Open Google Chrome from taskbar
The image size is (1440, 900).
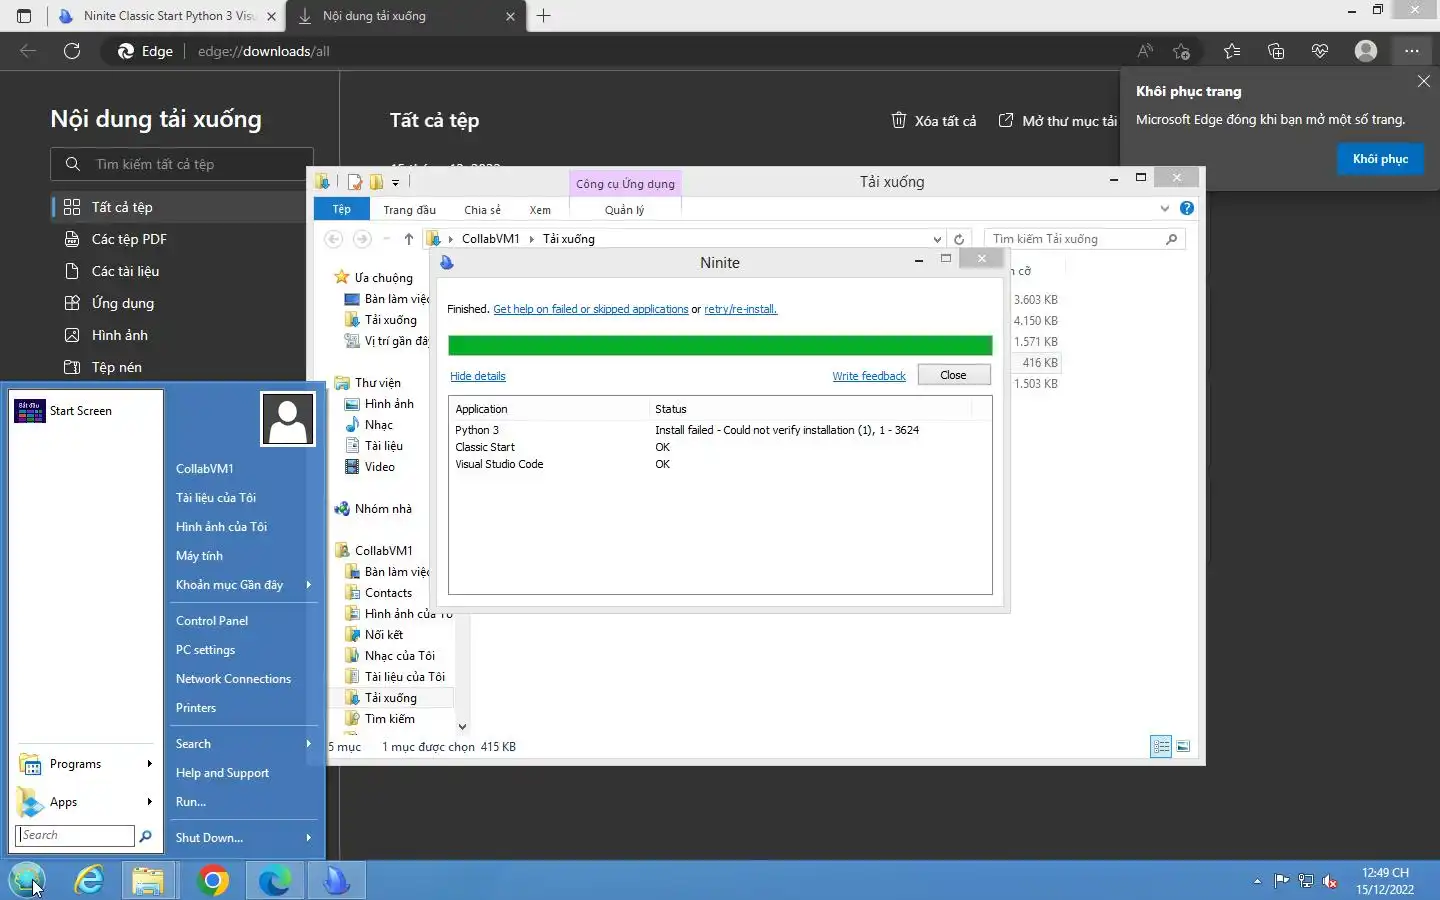pyautogui.click(x=212, y=881)
